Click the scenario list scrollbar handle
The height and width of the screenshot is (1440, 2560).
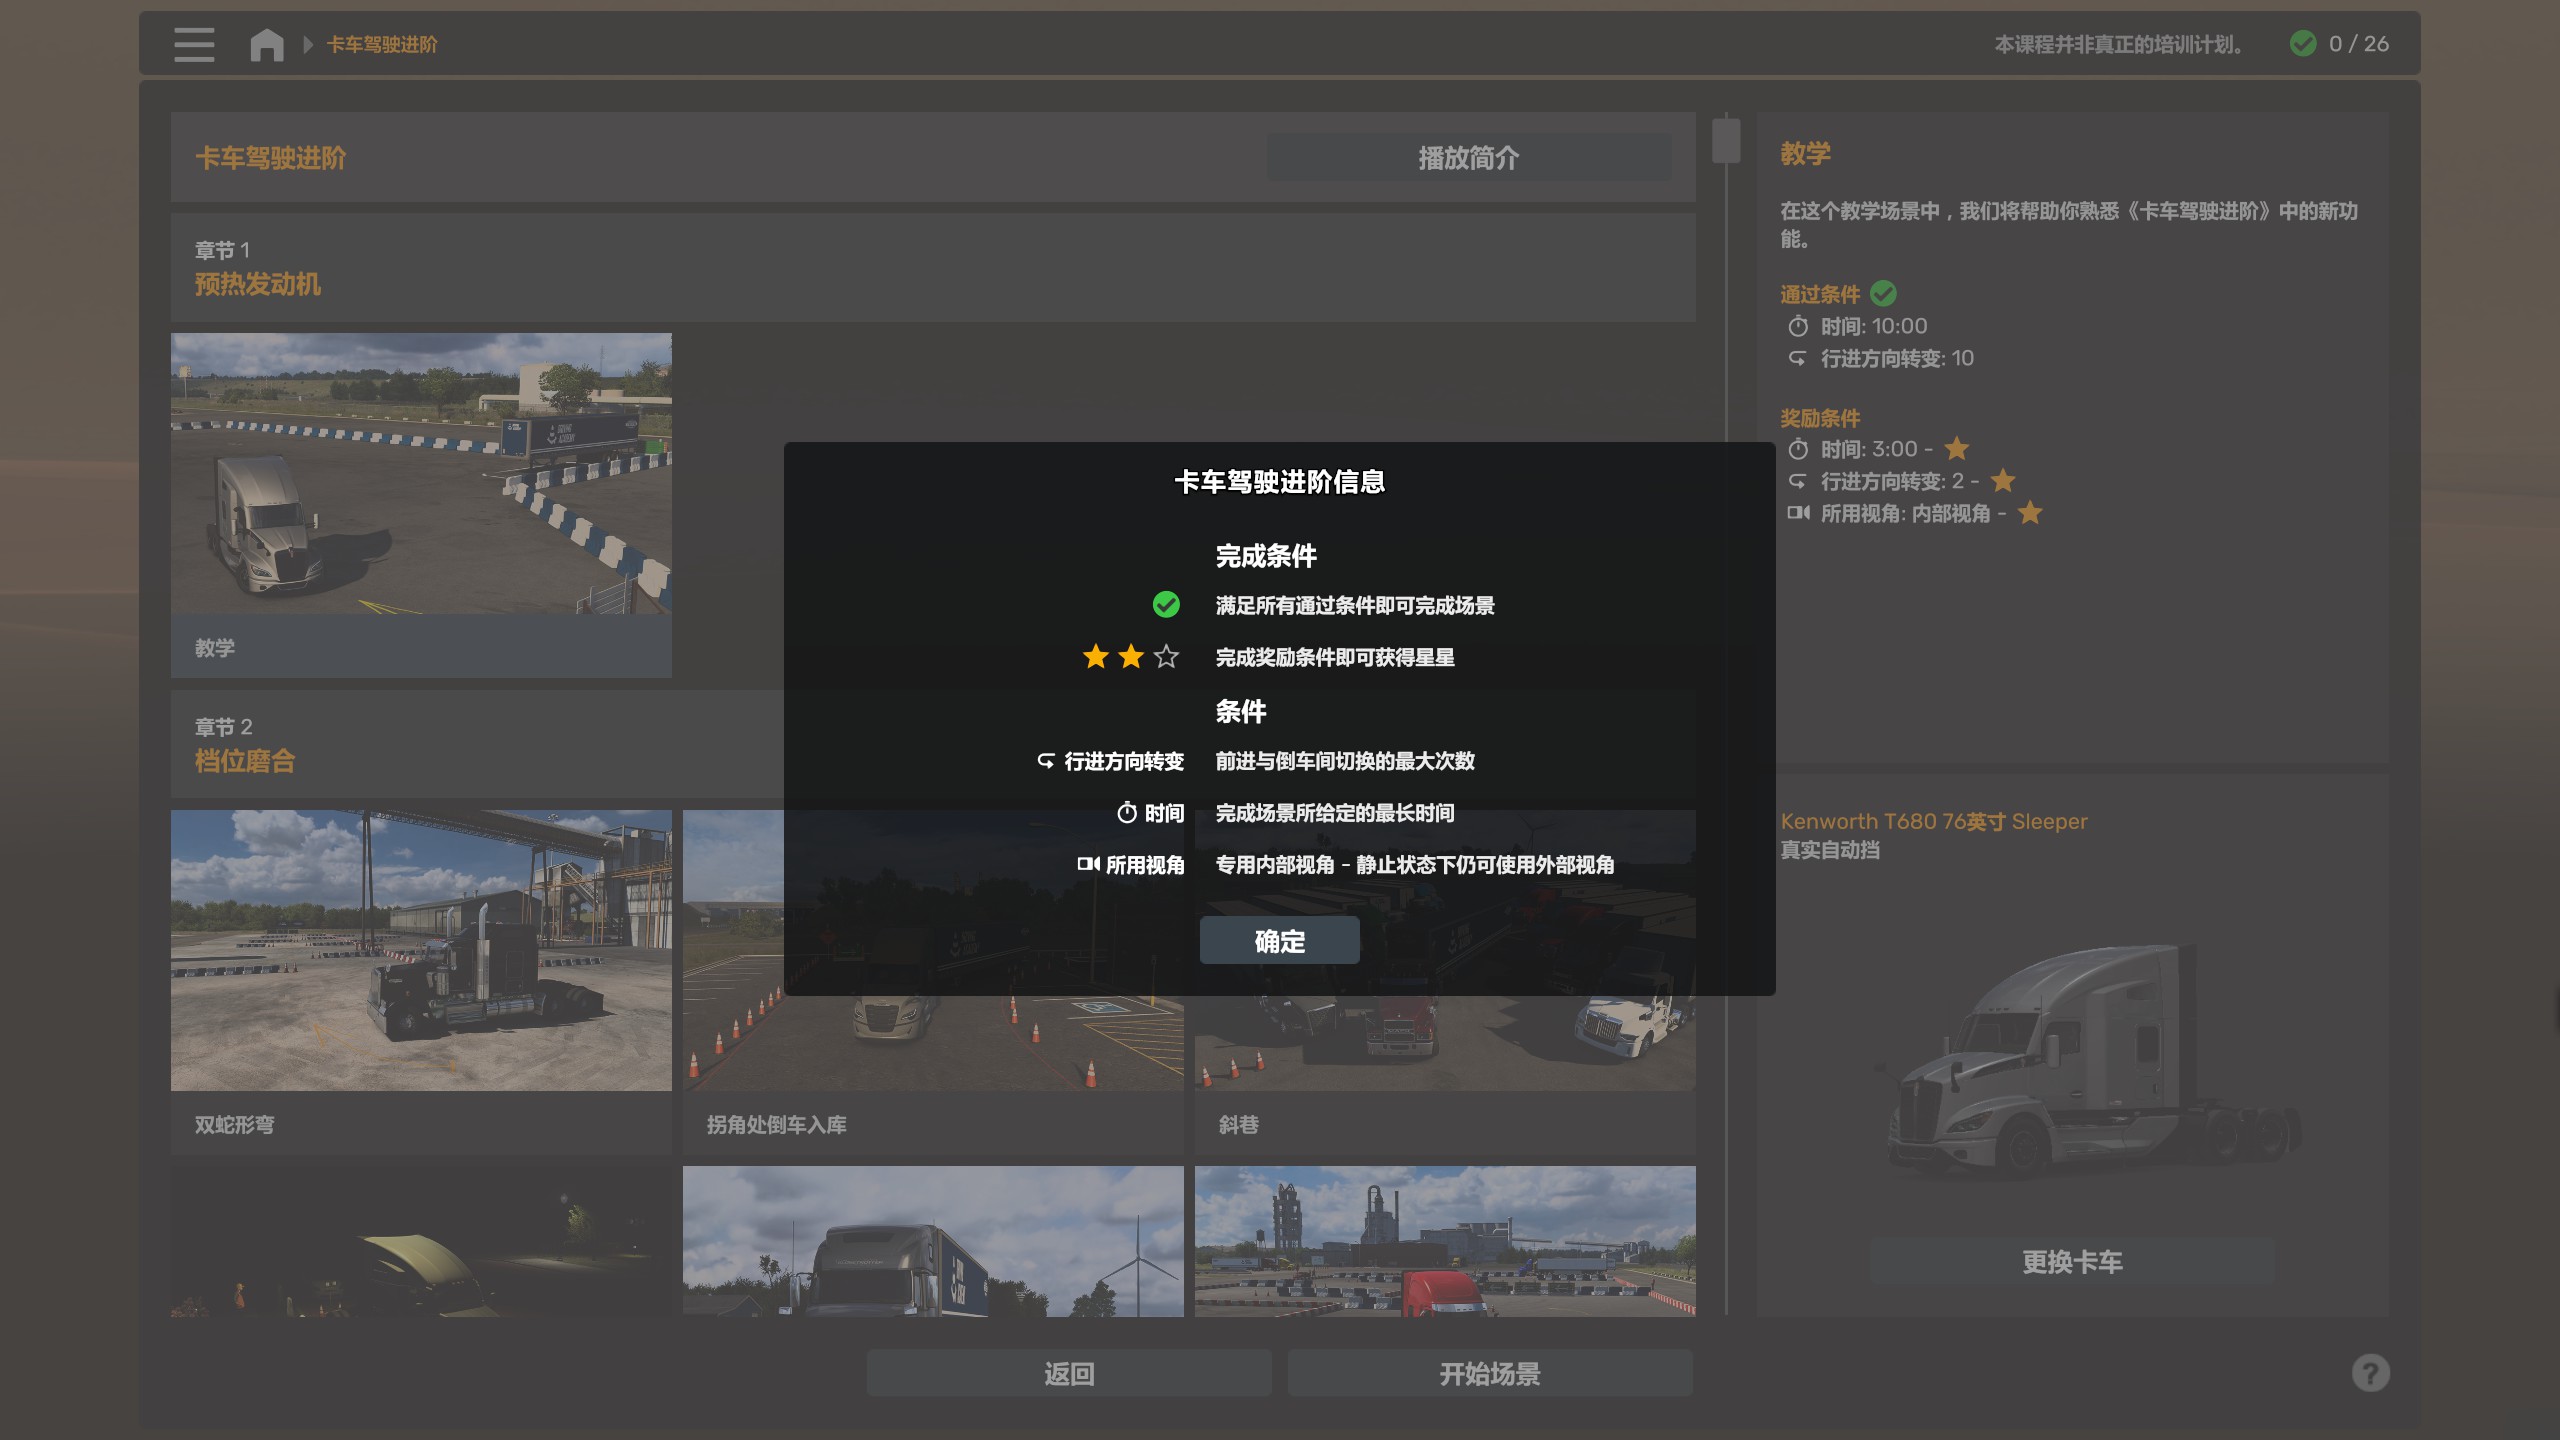click(1726, 140)
